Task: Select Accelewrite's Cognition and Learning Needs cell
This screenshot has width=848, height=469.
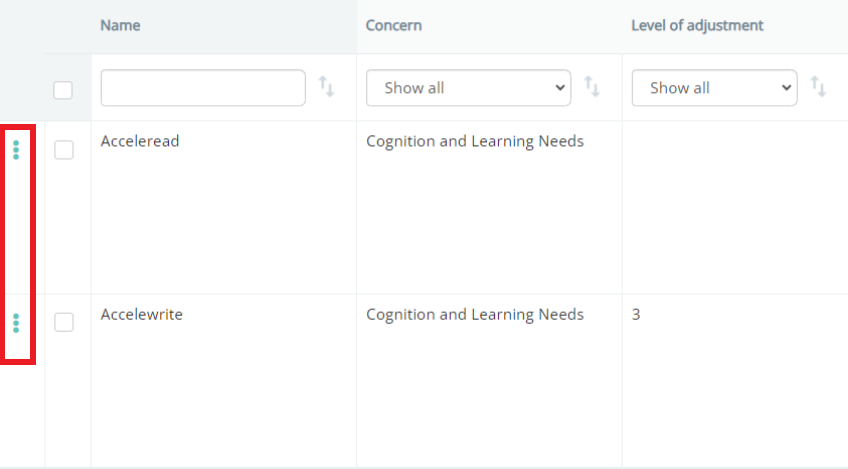Action: (x=475, y=314)
